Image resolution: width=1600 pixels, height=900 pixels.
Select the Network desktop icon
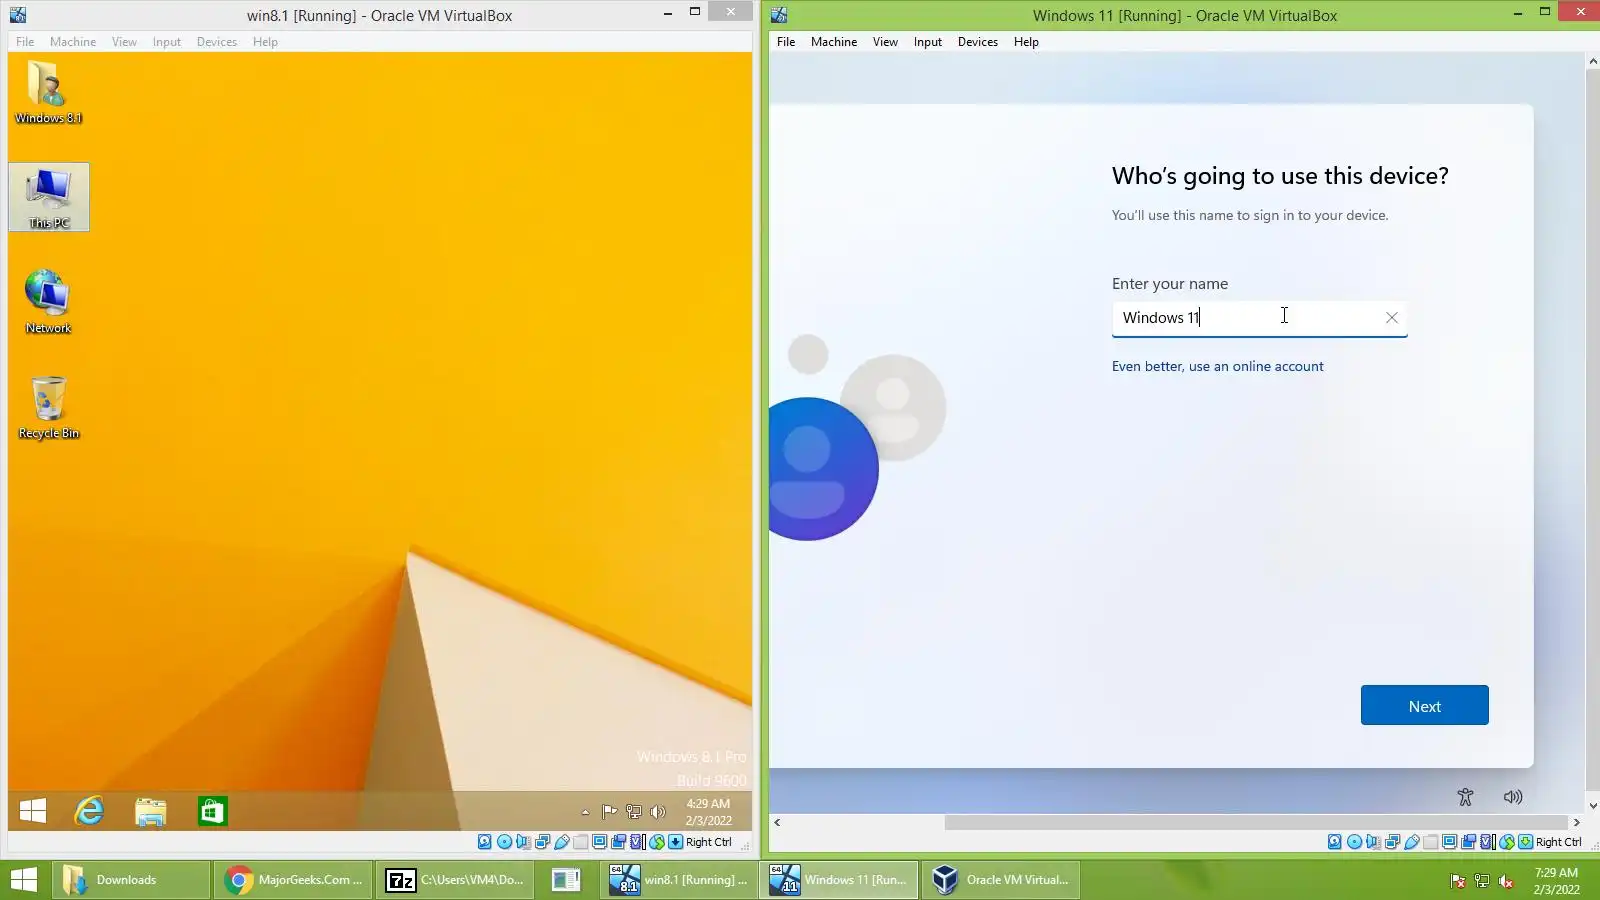point(48,302)
